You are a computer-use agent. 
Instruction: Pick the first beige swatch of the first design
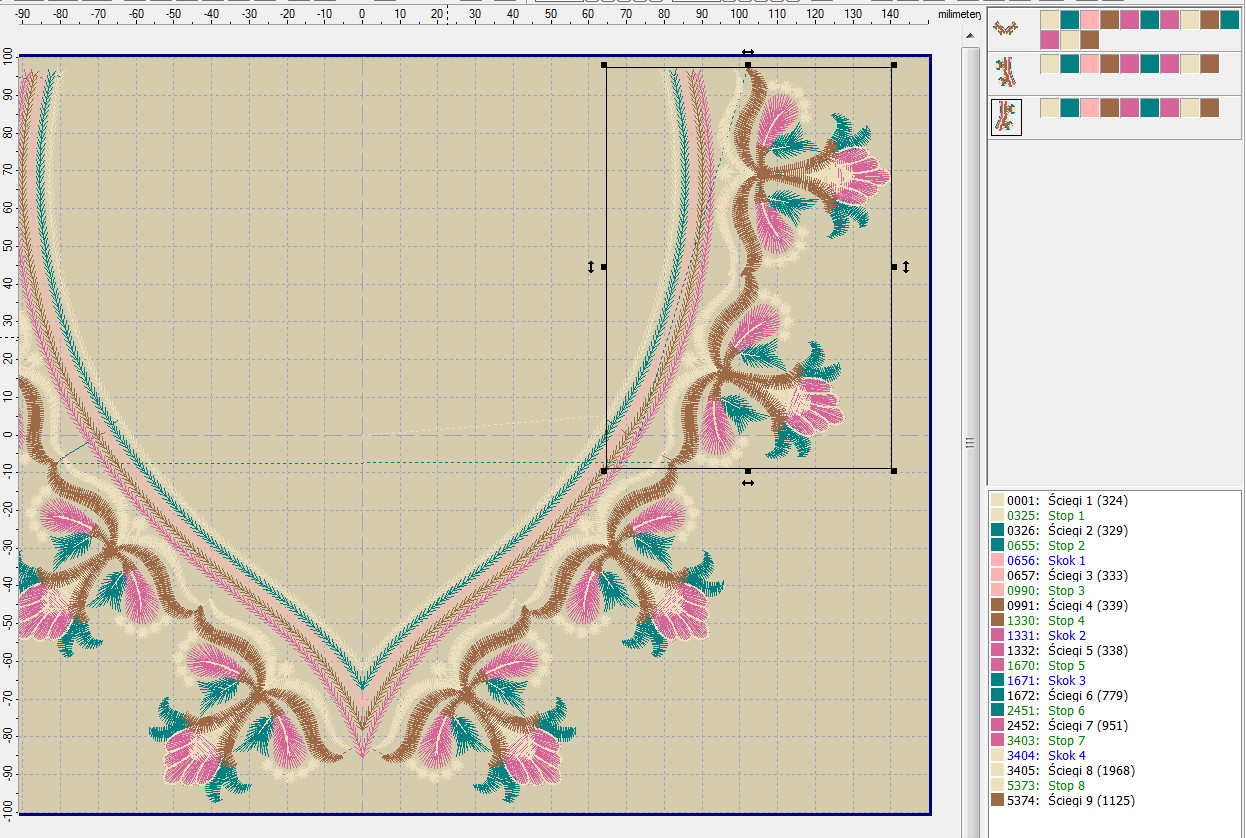[x=1049, y=20]
